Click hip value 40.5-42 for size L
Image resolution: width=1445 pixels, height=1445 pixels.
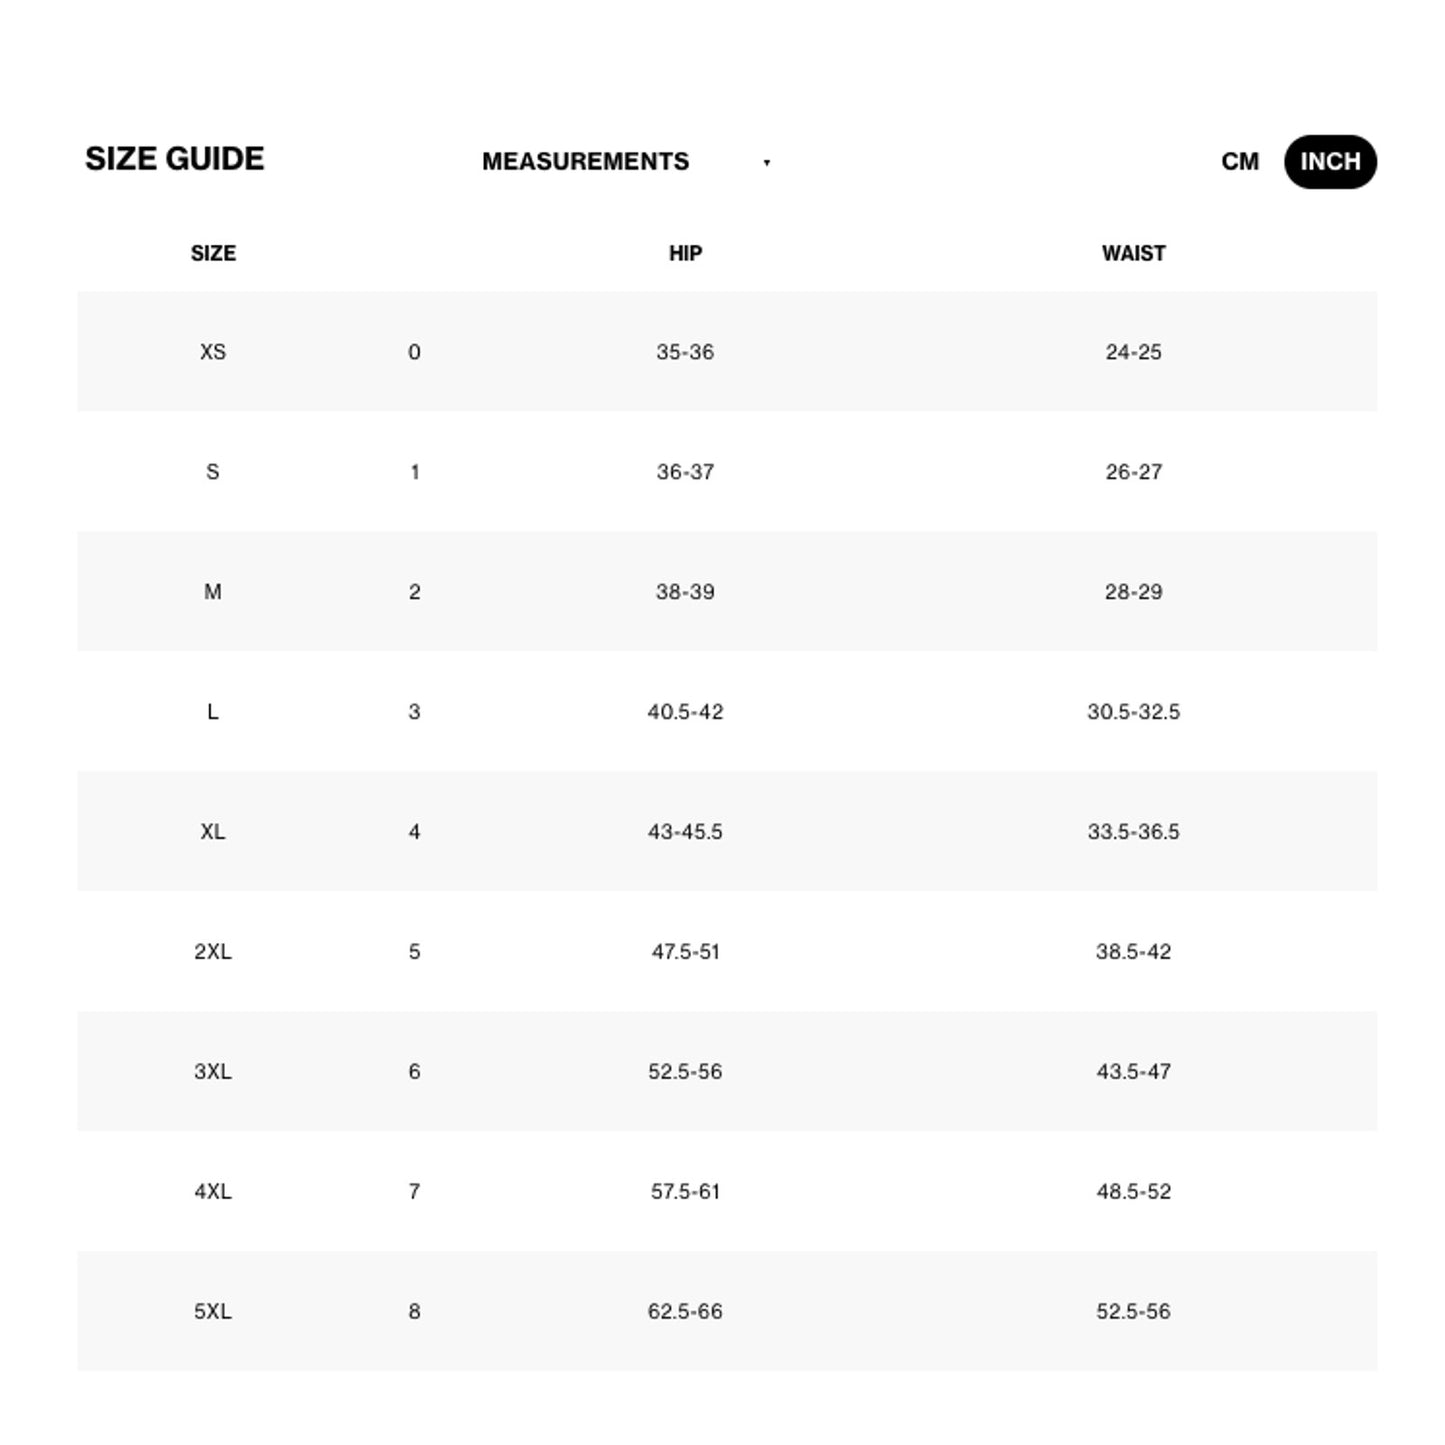tap(685, 712)
